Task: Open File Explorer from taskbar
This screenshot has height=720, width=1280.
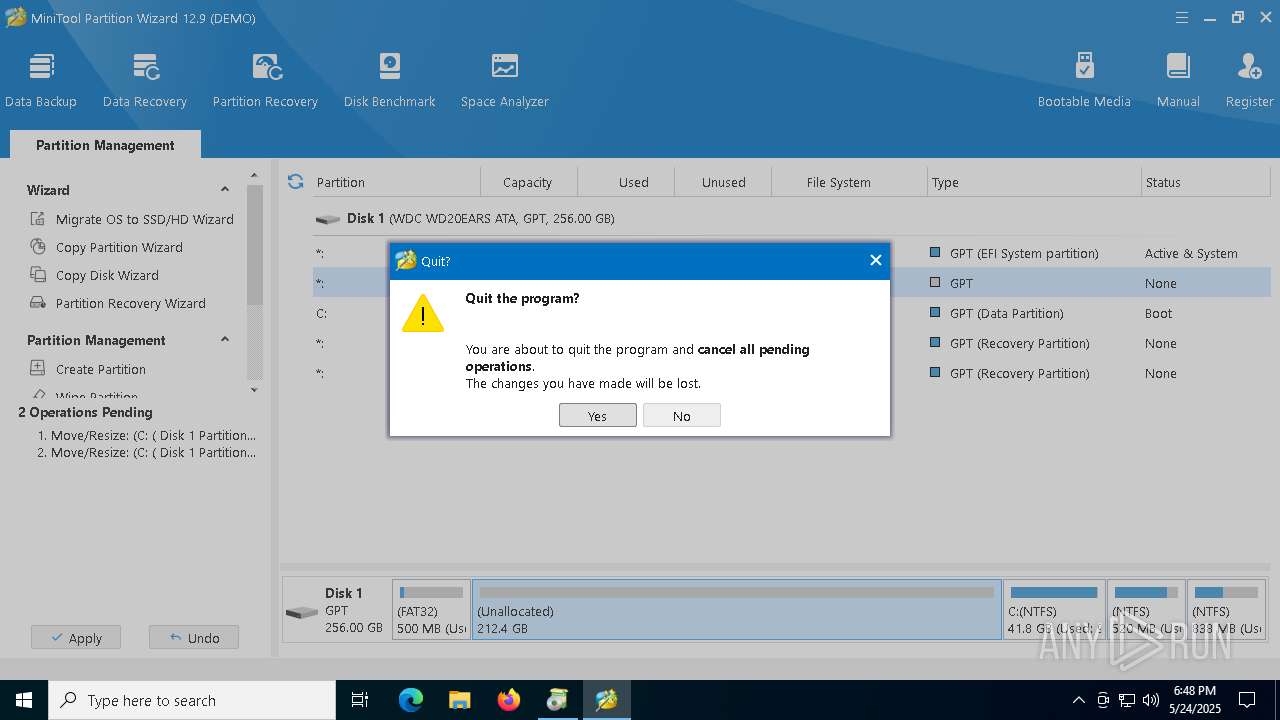Action: pyautogui.click(x=460, y=700)
